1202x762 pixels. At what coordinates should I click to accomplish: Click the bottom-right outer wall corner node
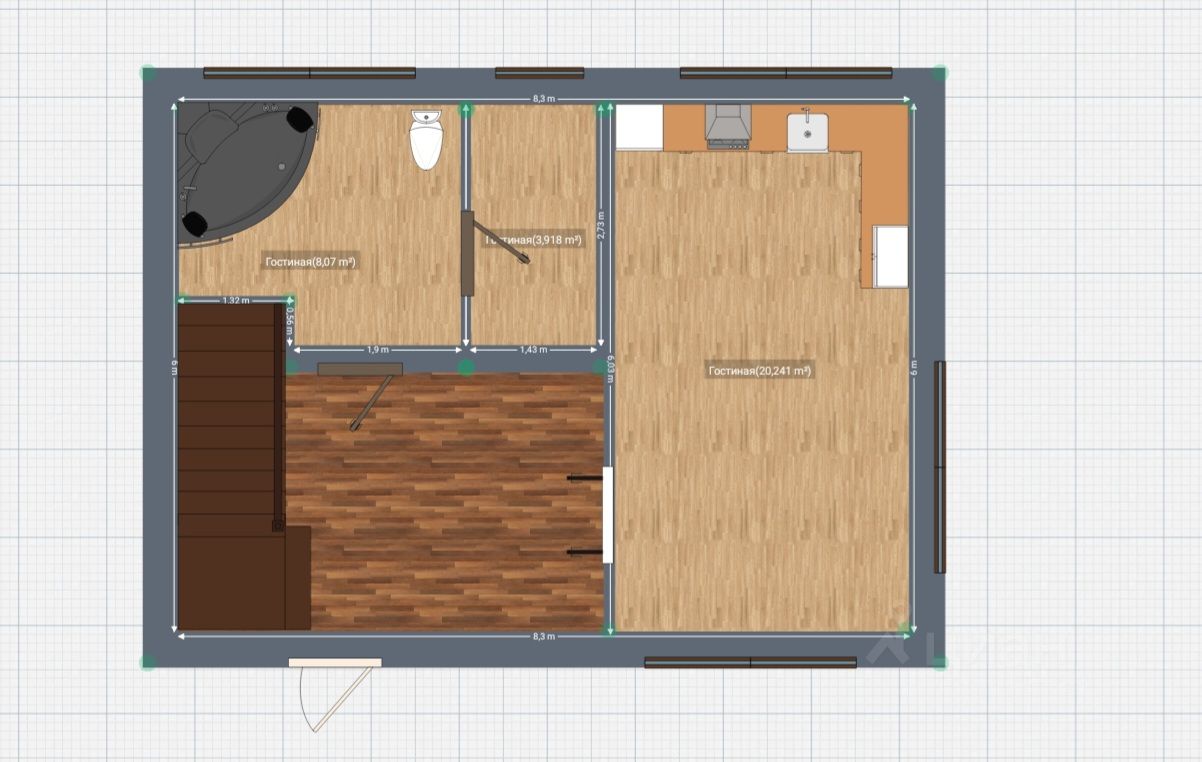tap(940, 662)
